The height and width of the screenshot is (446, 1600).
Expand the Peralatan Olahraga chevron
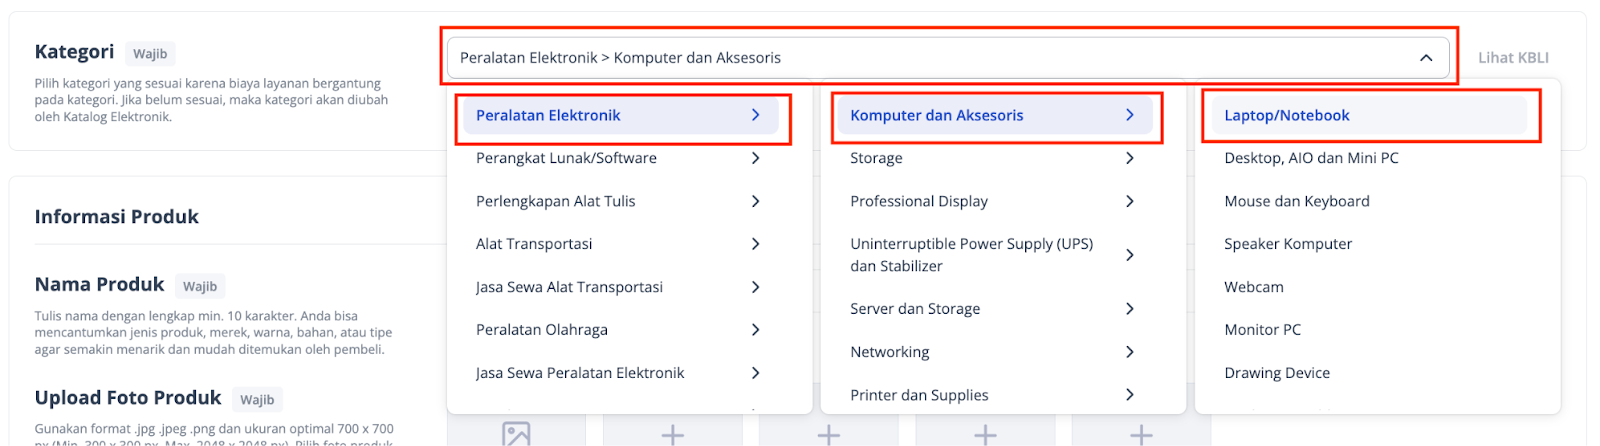(x=756, y=330)
